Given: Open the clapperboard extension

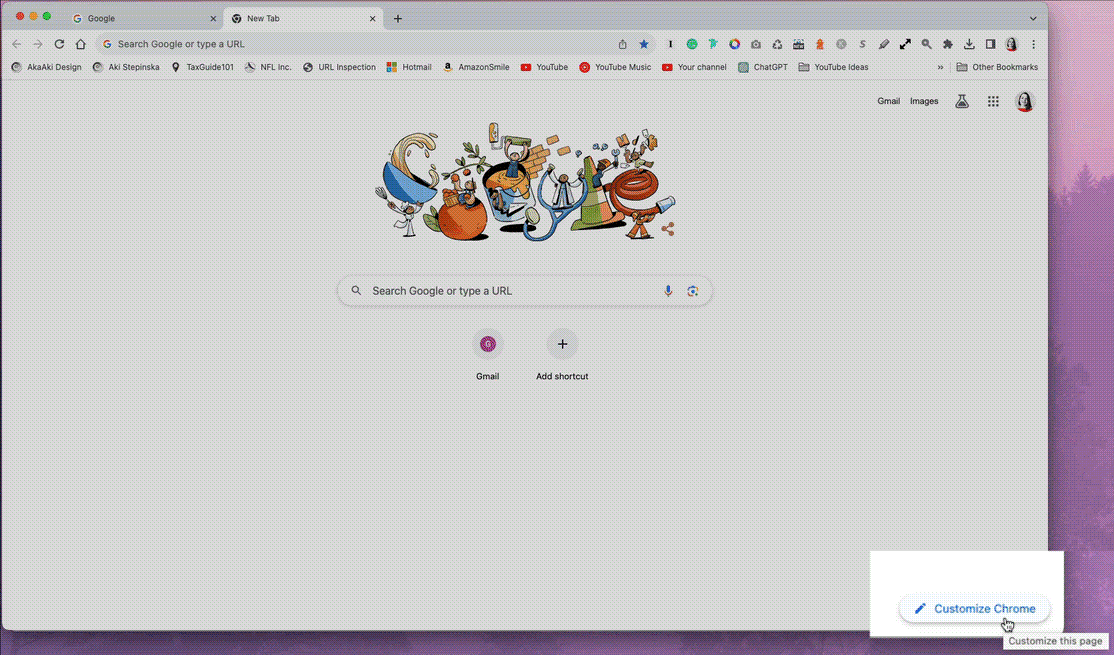Looking at the screenshot, I should pos(799,44).
